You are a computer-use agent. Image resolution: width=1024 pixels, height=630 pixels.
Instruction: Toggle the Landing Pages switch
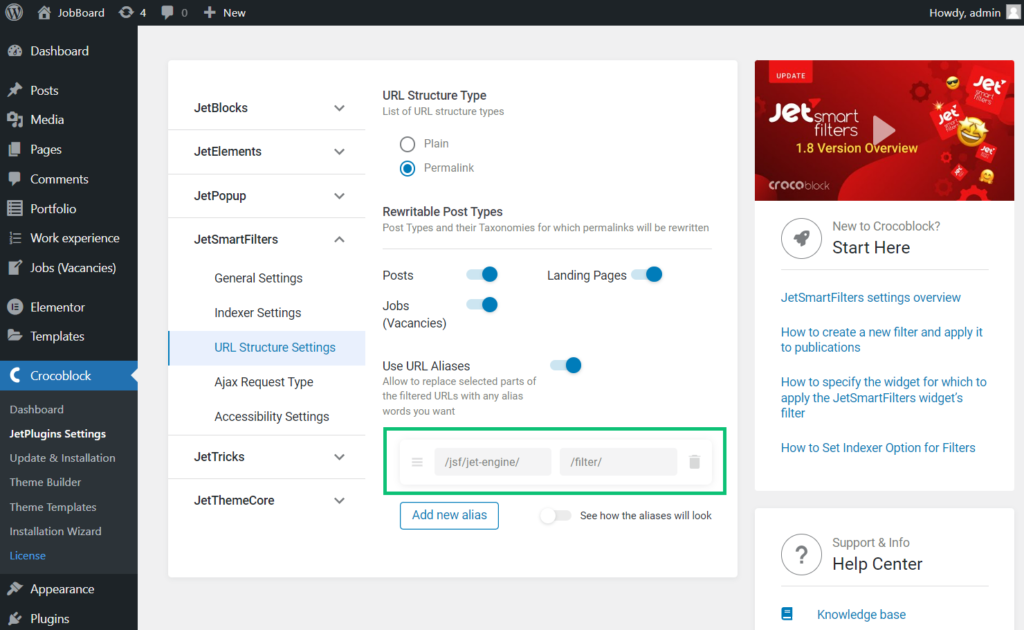pos(647,275)
